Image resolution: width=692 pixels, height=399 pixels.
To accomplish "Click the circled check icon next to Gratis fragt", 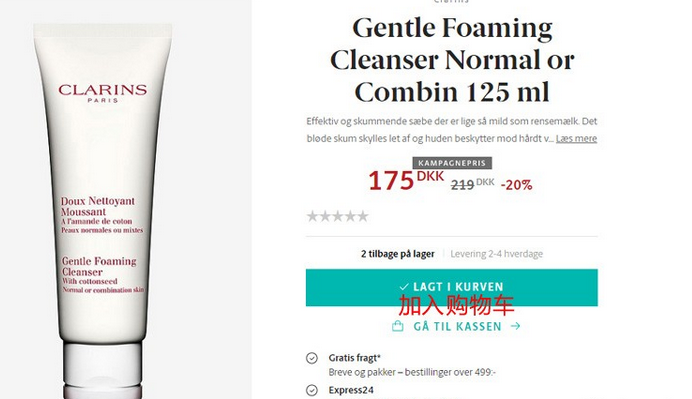I will pos(312,358).
